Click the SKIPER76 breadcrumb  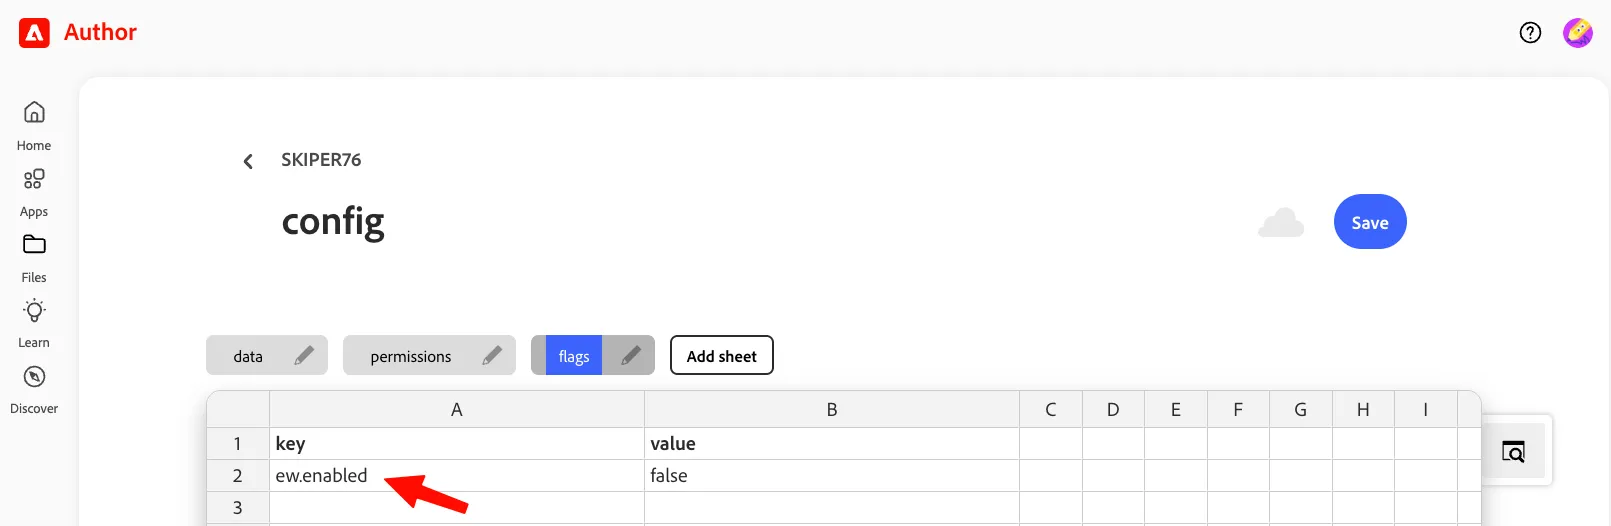tap(321, 160)
